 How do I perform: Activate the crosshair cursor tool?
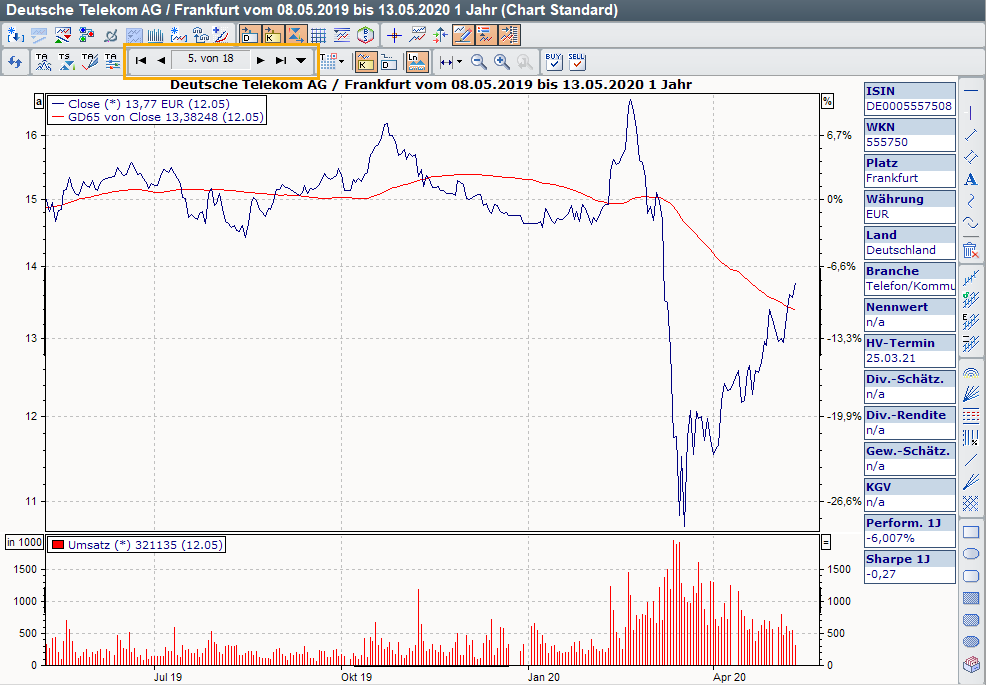(x=394, y=35)
